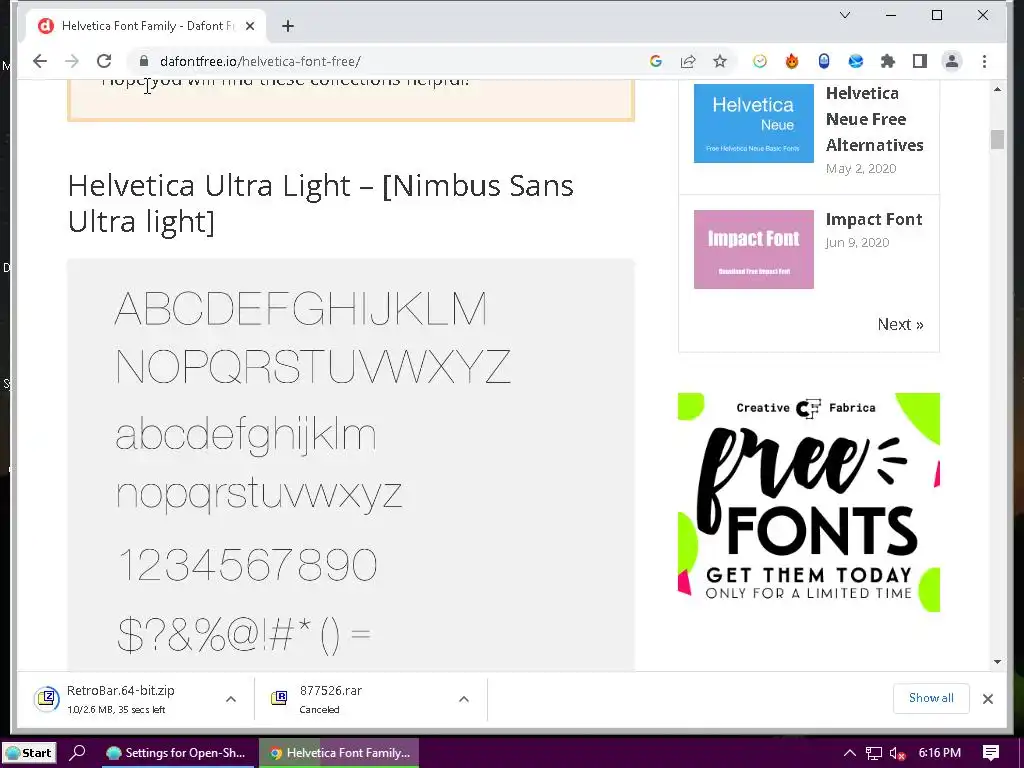Share this page using the share icon
Screen dimensions: 1024x768
[688, 61]
